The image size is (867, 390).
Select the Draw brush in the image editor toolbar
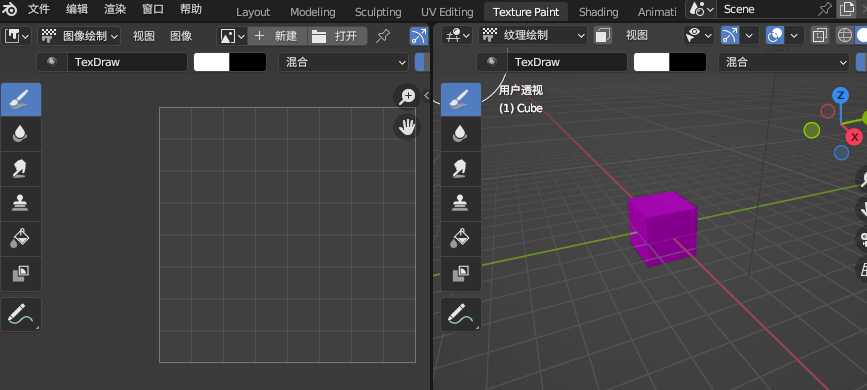point(20,100)
